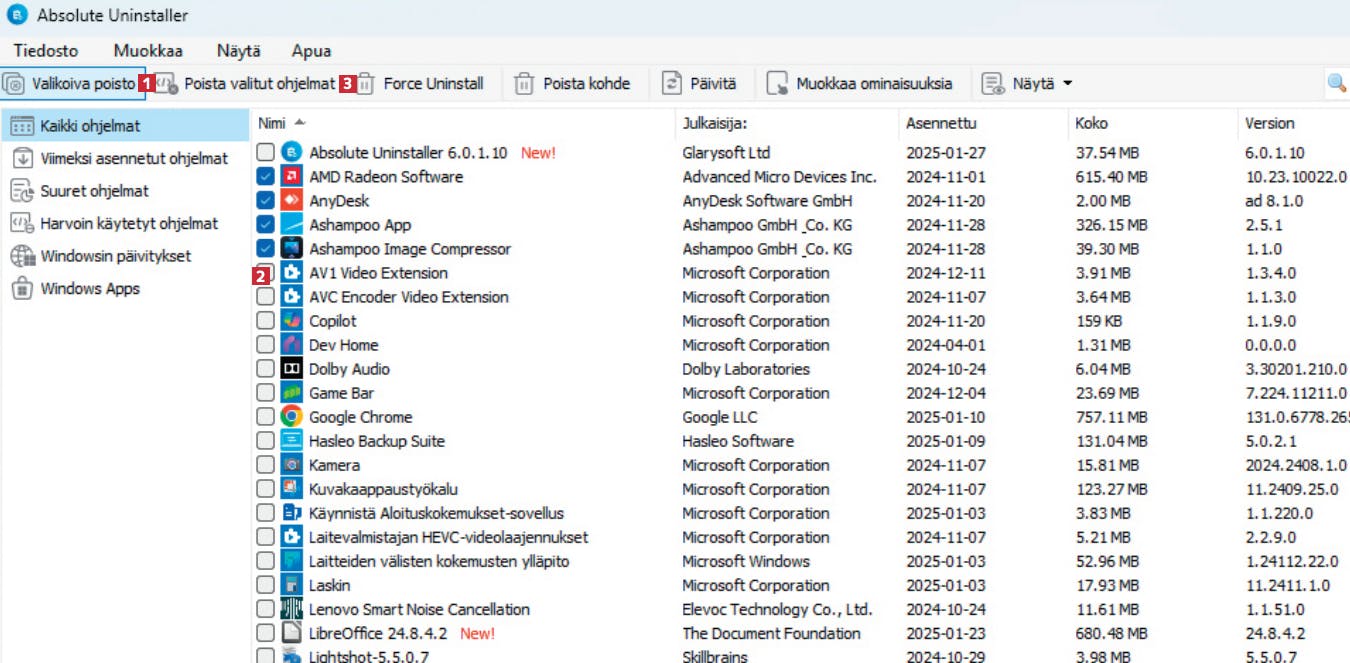Sort list by Nimi column header
1350x663 pixels.
(271, 123)
